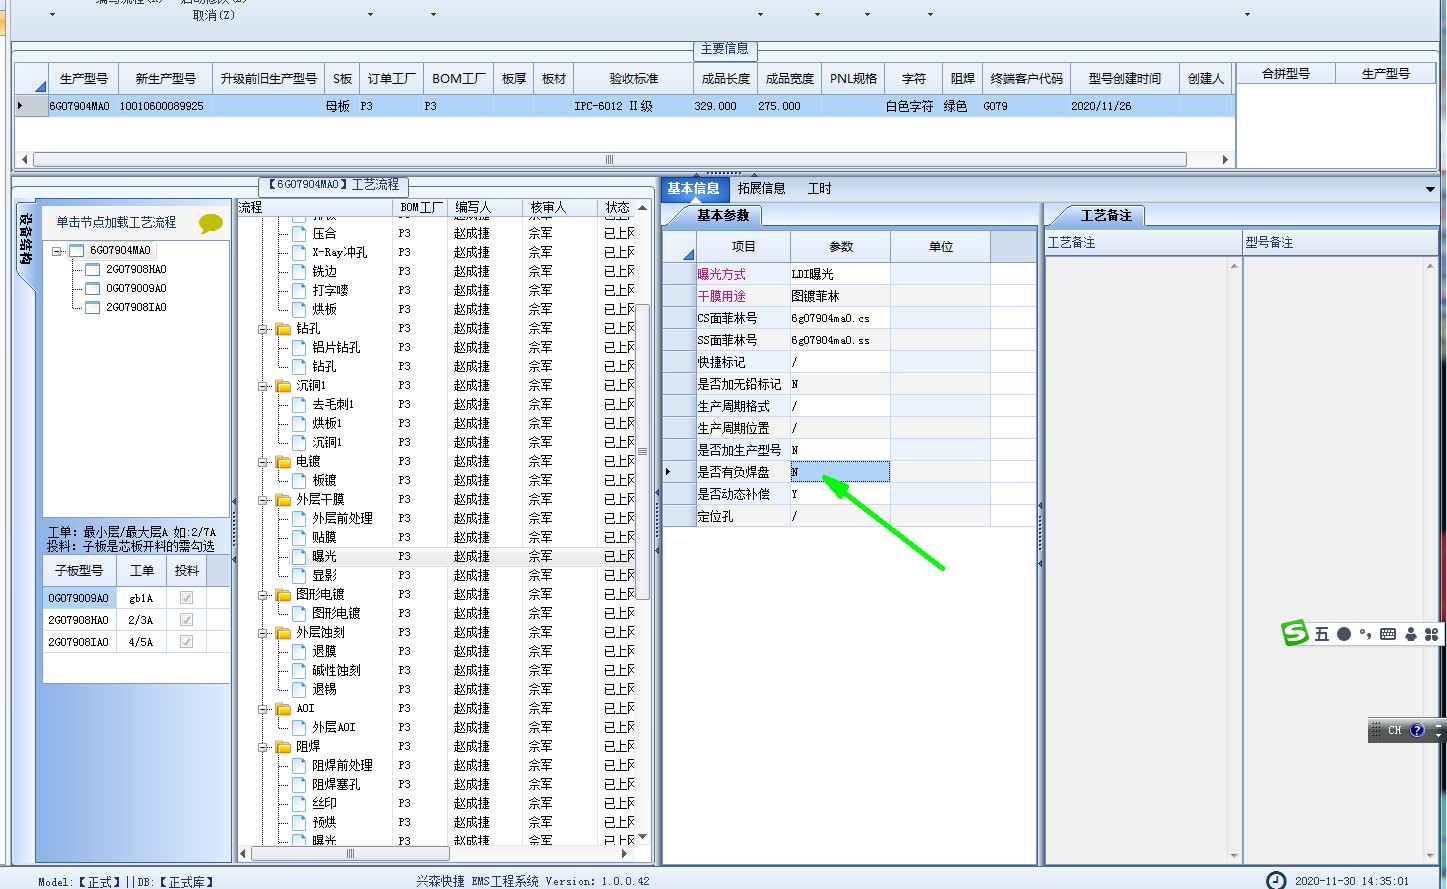Click the folder icon beside 图形电镀
This screenshot has width=1447, height=889.
click(x=283, y=595)
